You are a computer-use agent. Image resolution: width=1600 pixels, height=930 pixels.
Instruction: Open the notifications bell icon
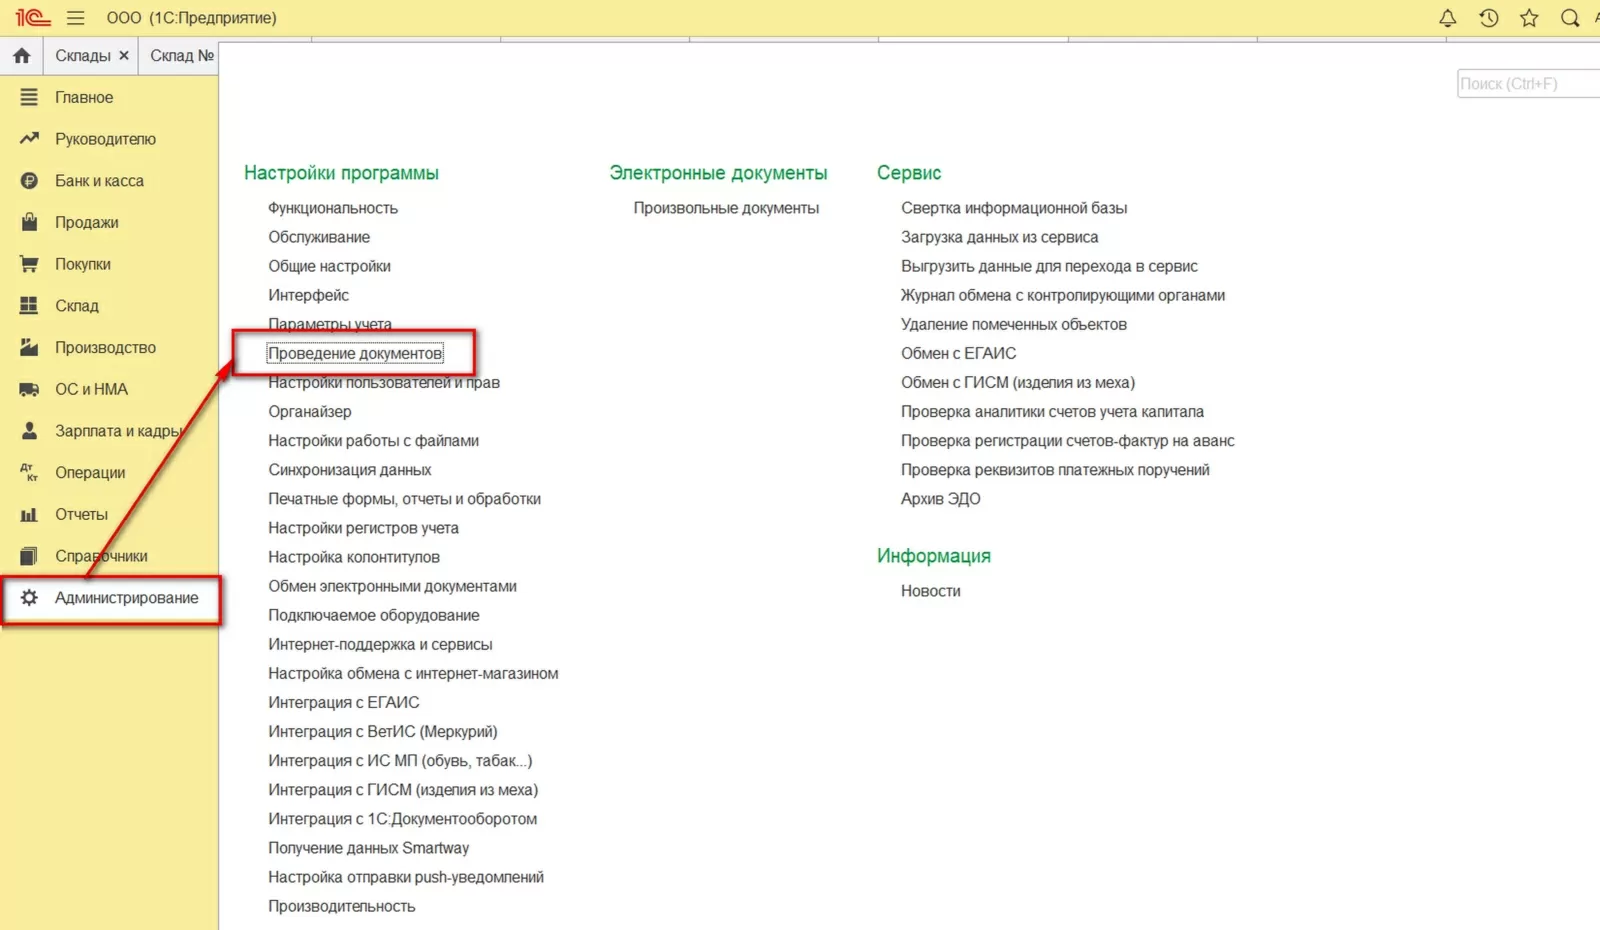click(x=1447, y=18)
